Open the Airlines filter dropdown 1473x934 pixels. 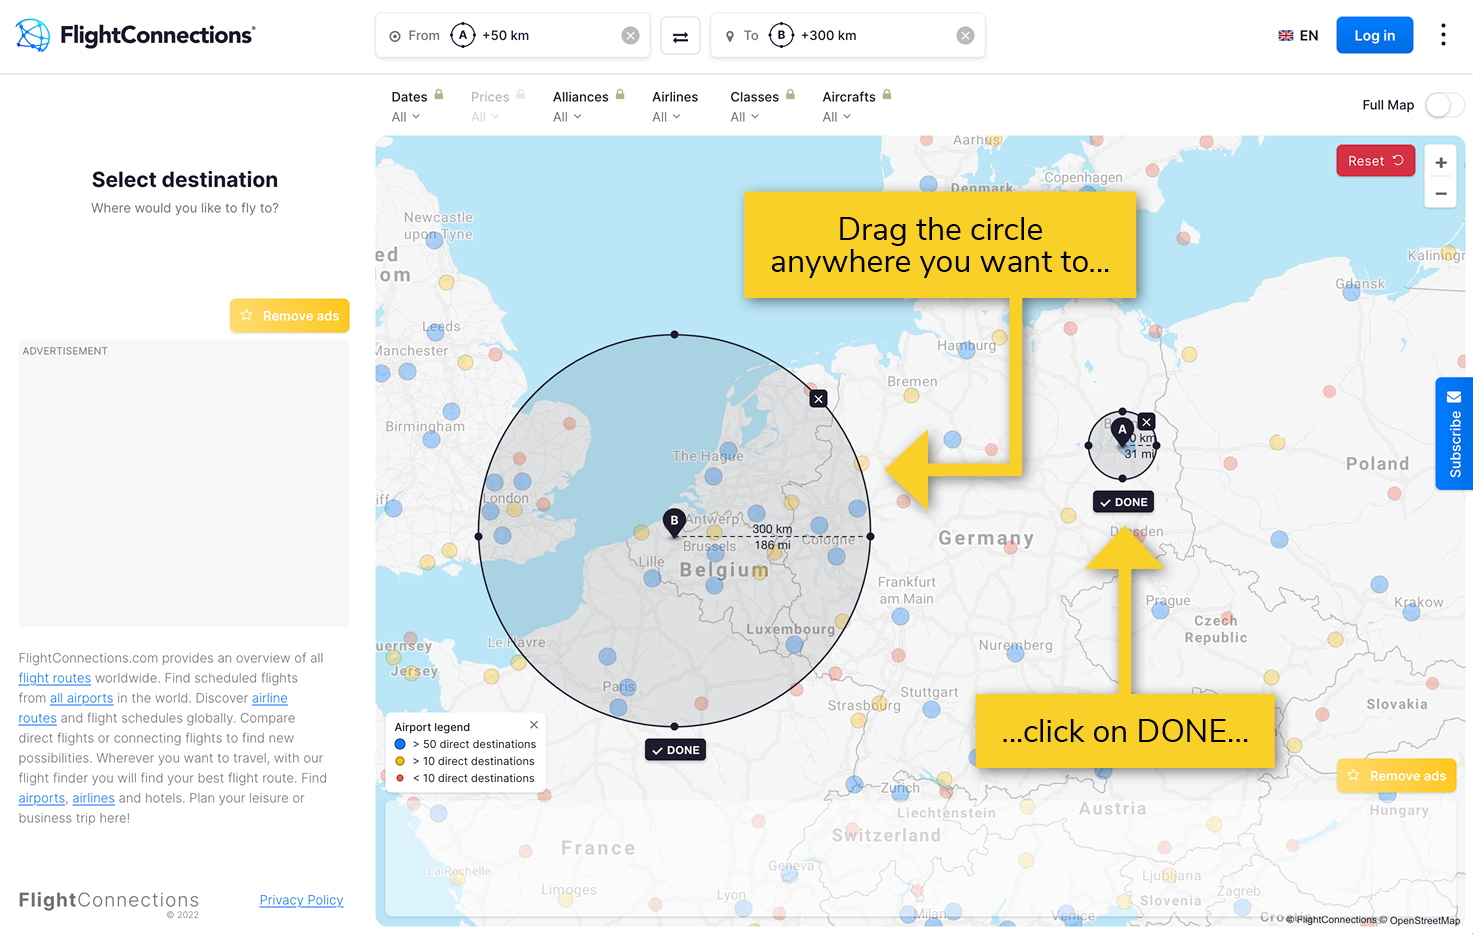(x=666, y=117)
